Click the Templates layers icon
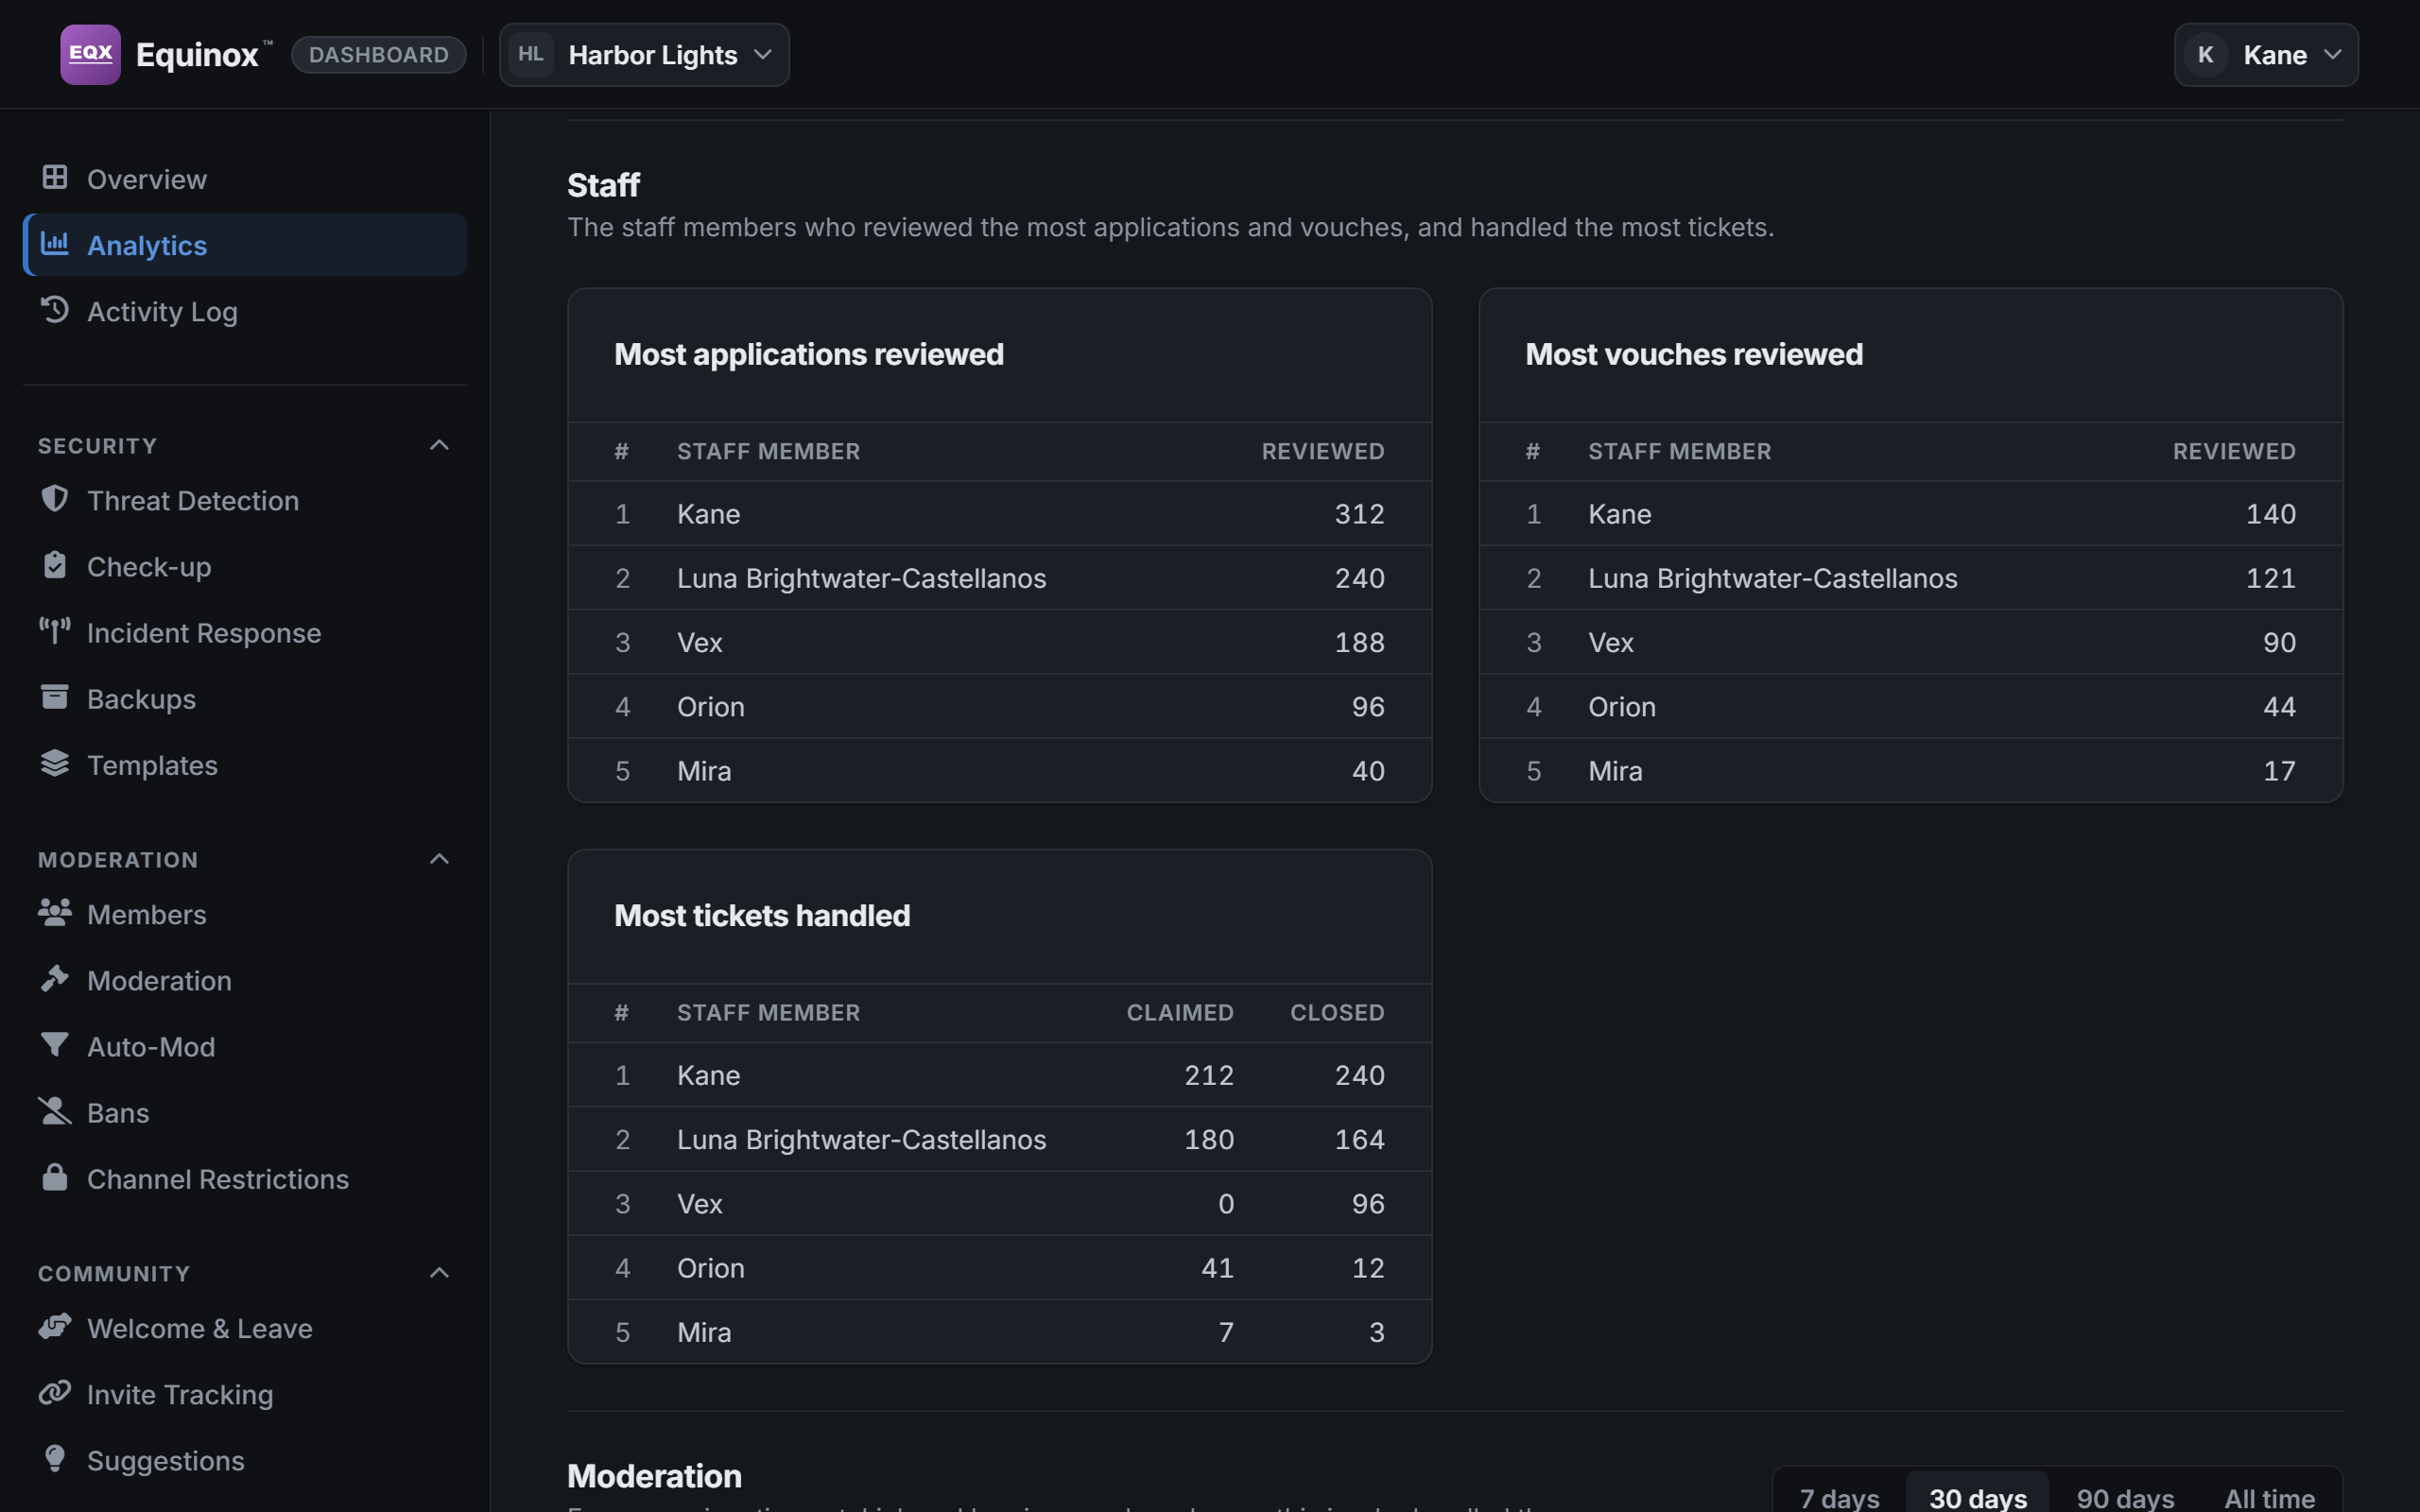This screenshot has width=2420, height=1512. click(55, 762)
